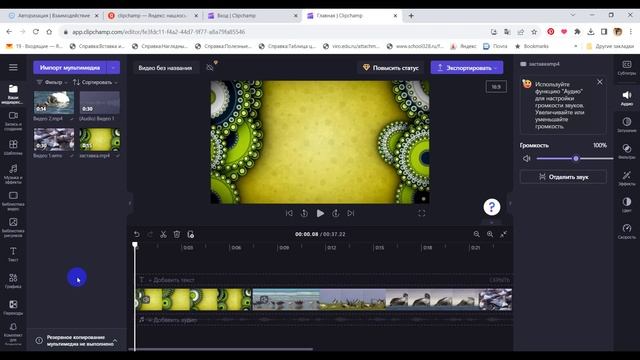Open Music & effects sidebar section
The width and height of the screenshot is (640, 360).
tap(13, 174)
